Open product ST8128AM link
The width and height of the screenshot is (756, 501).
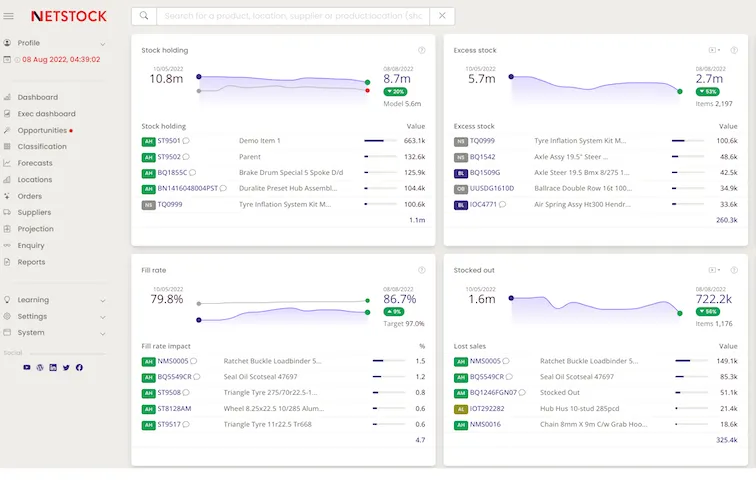pos(174,409)
